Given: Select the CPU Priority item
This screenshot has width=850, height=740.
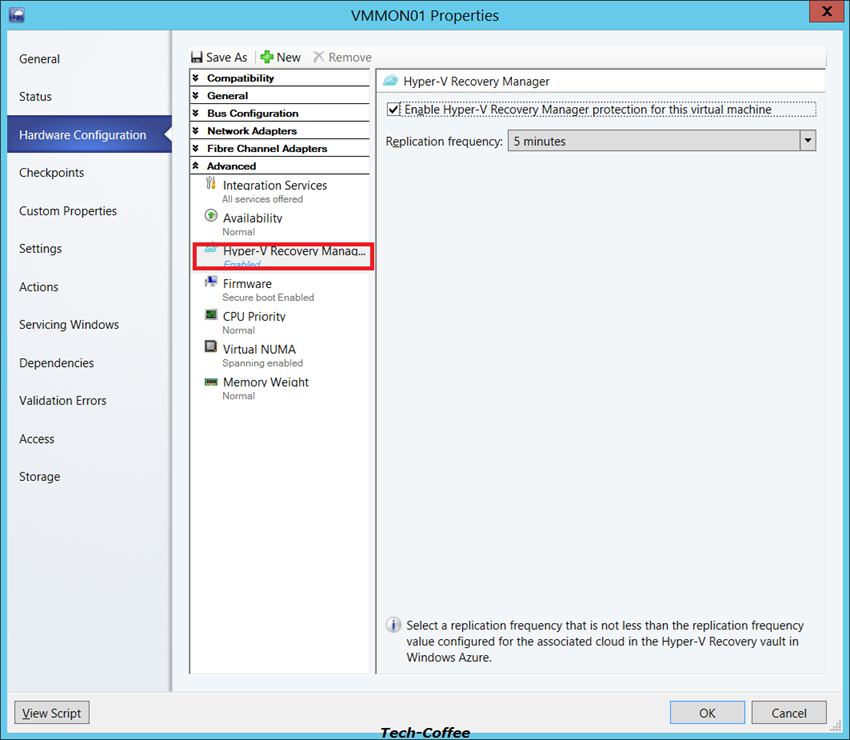Looking at the screenshot, I should [281, 323].
